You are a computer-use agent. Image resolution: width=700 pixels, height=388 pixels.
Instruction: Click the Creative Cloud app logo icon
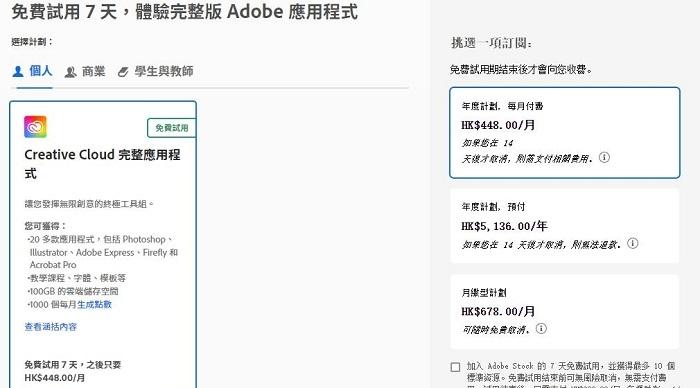click(35, 127)
